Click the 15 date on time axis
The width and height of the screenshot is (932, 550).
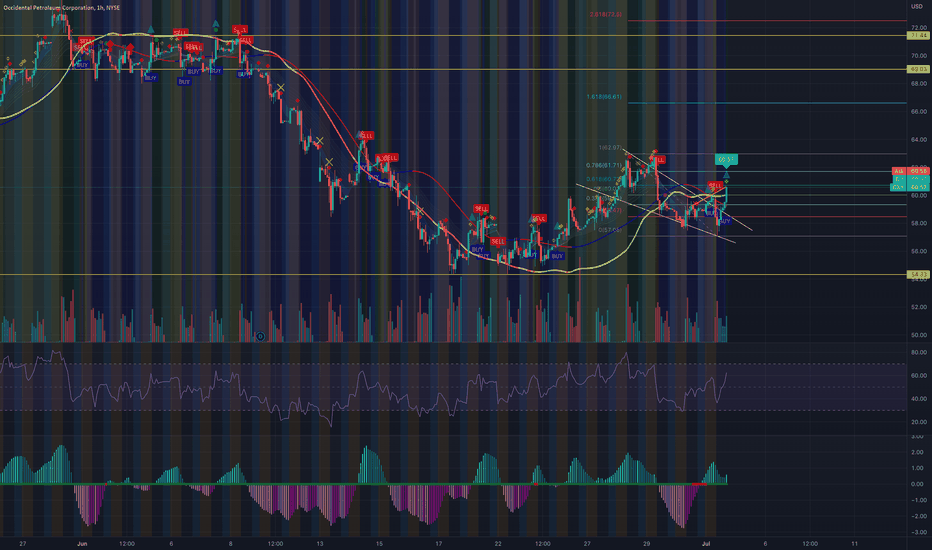coord(379,543)
